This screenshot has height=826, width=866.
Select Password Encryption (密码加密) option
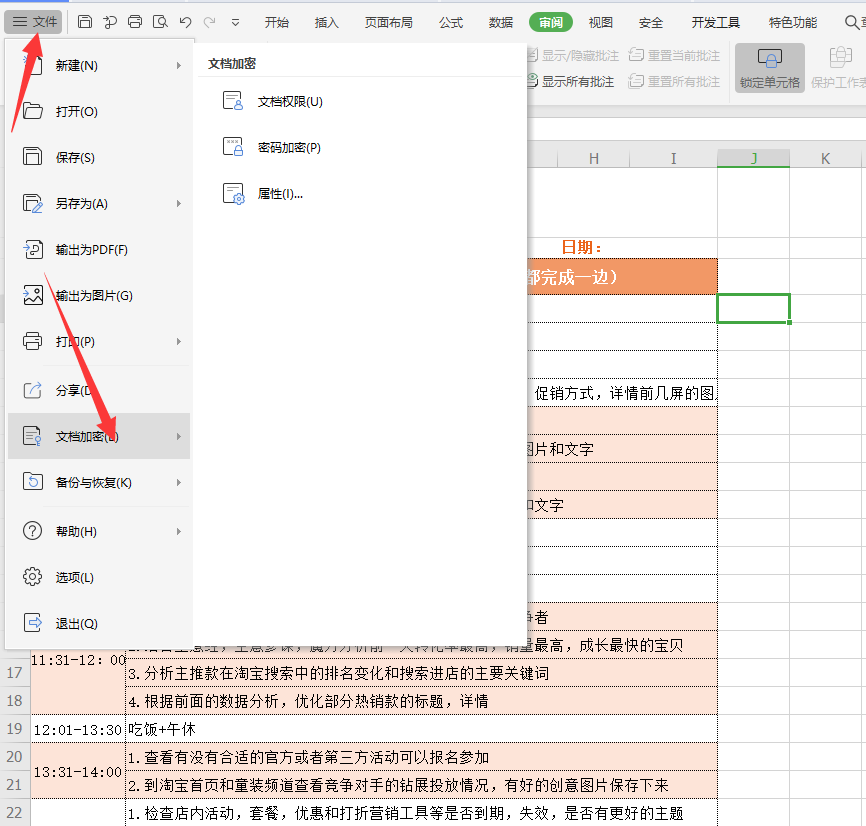coord(288,147)
